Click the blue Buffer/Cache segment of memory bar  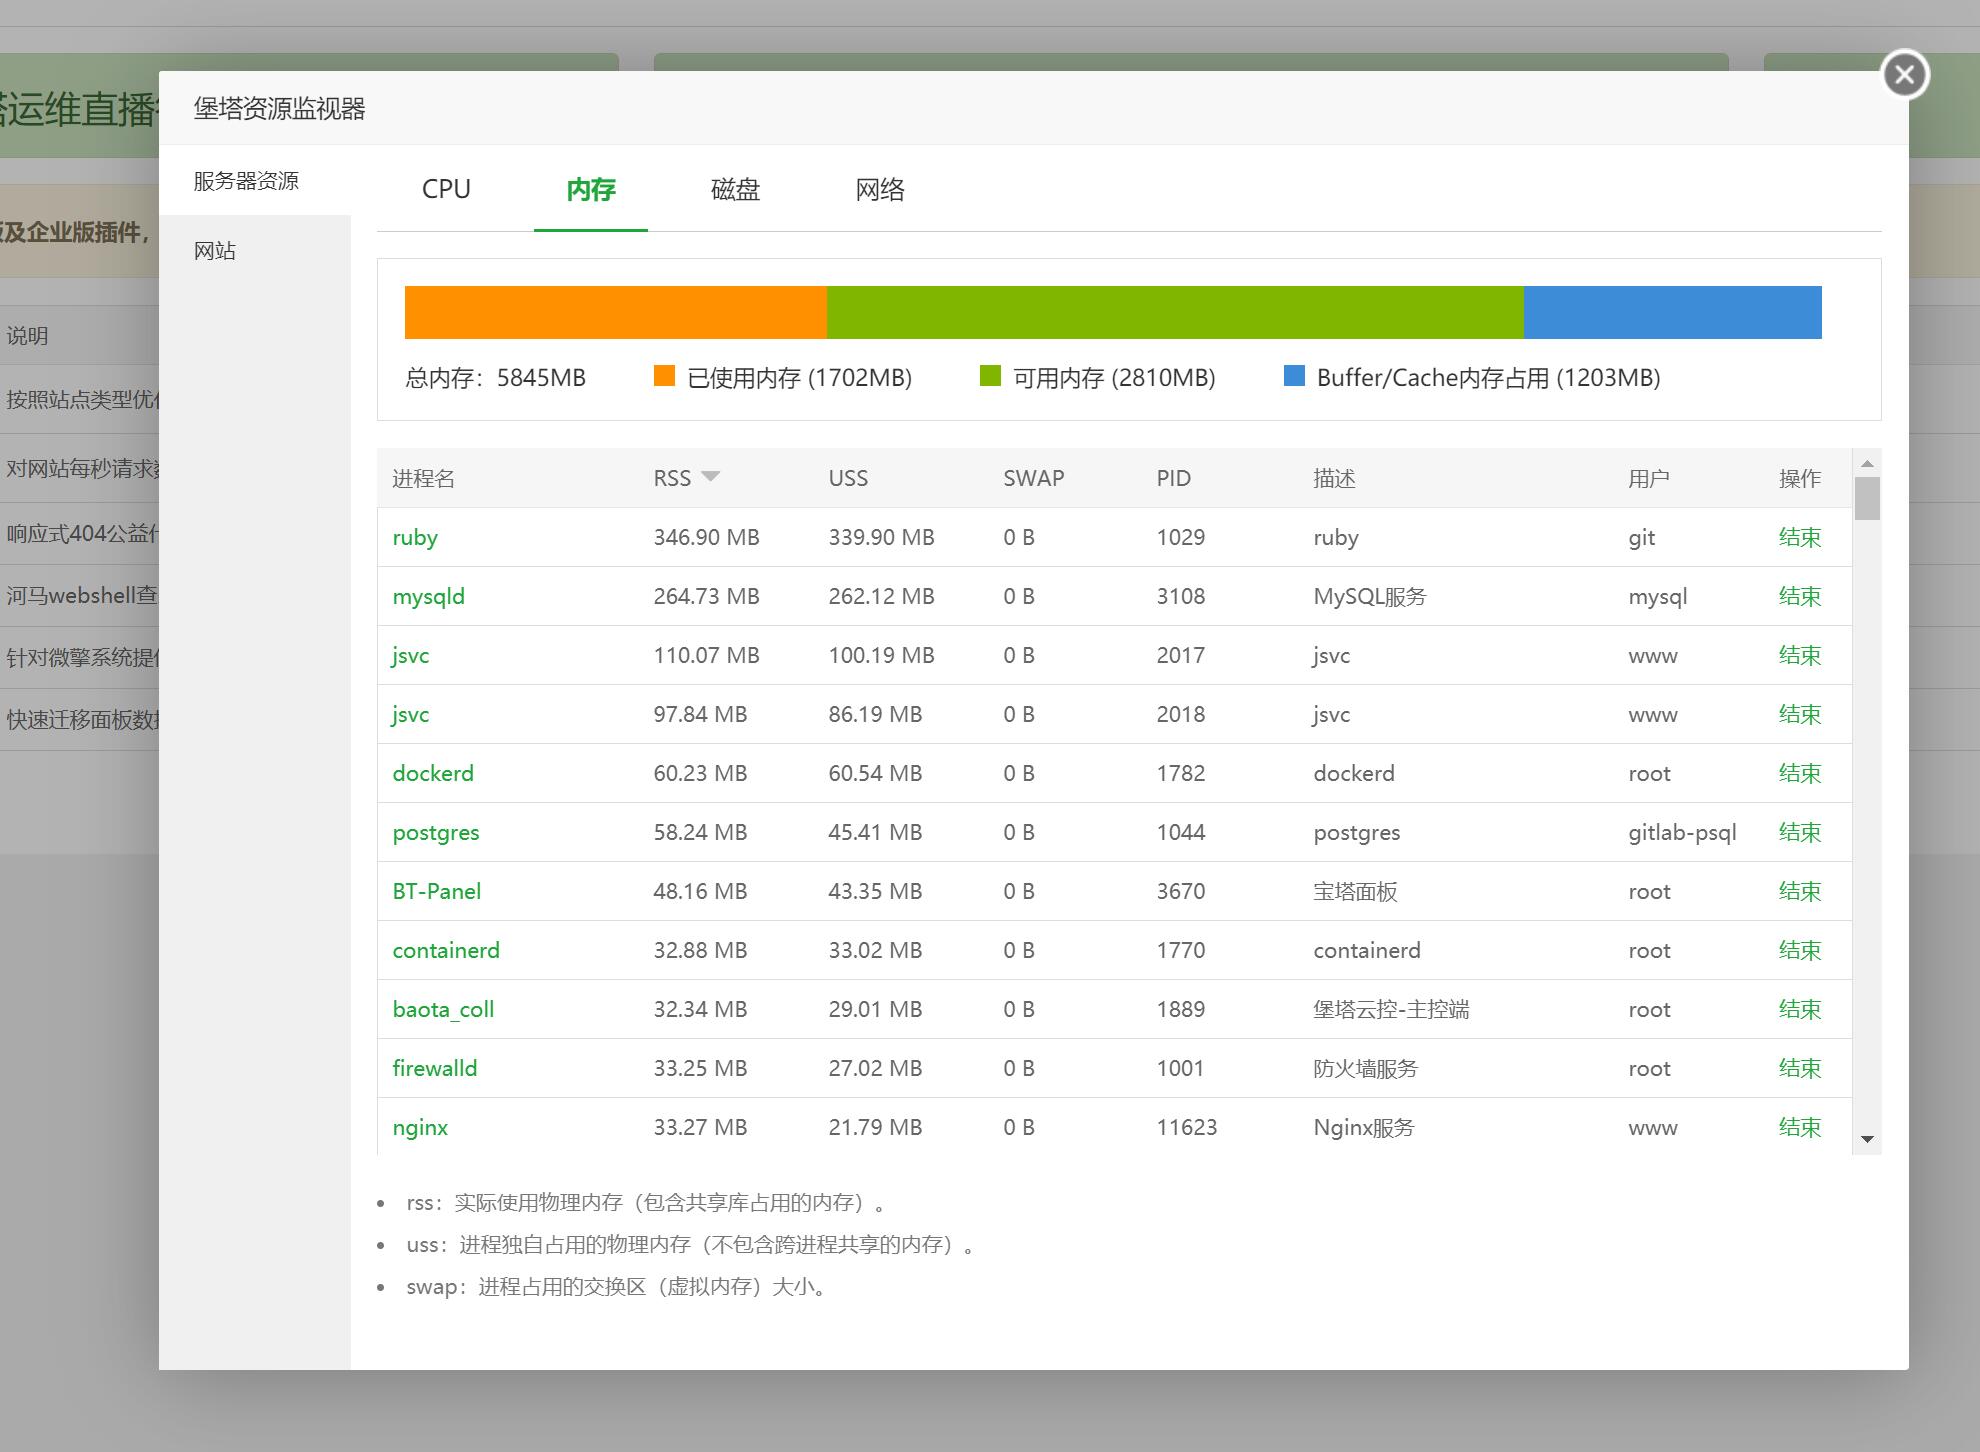(x=1672, y=312)
